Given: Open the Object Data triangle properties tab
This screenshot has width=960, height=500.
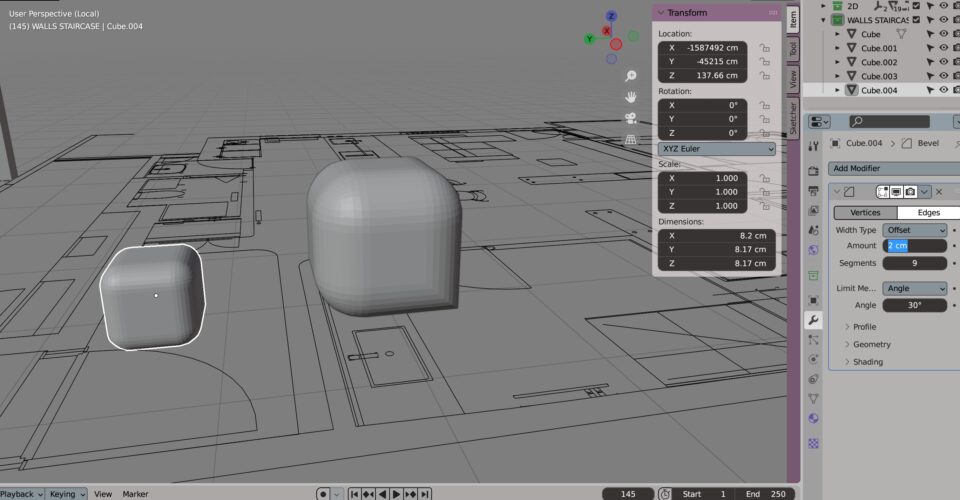Looking at the screenshot, I should point(814,398).
